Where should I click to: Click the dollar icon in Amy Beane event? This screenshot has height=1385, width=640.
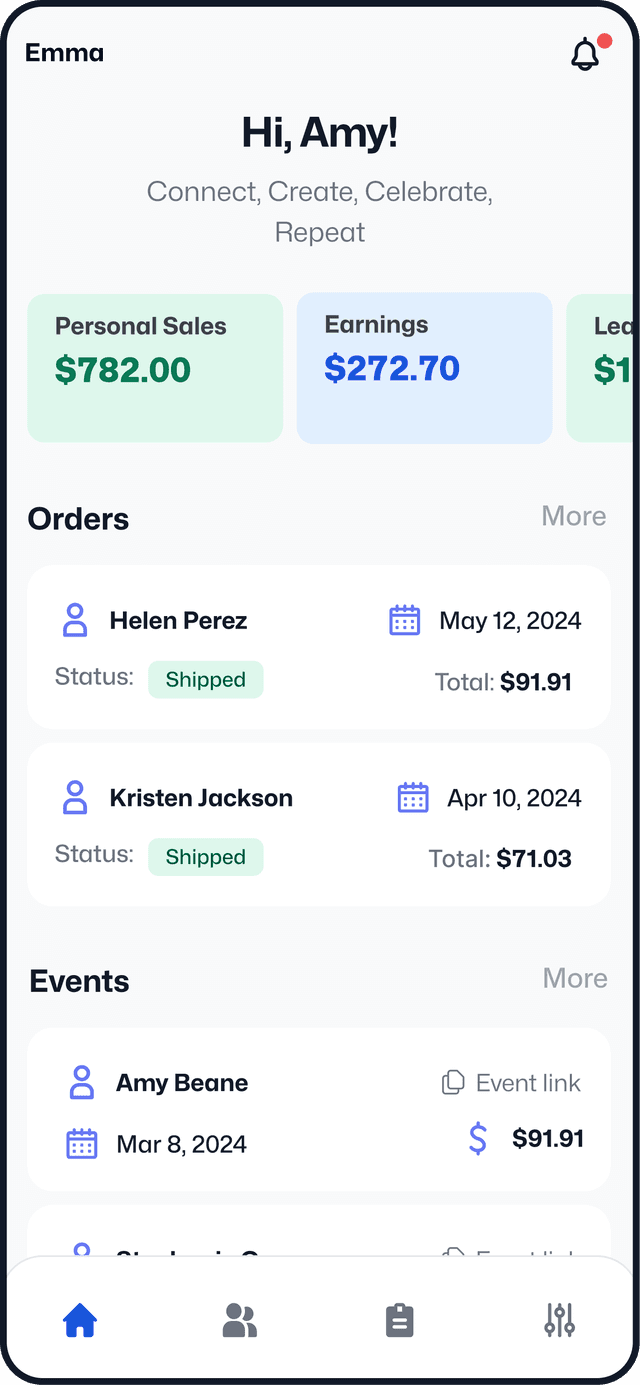tap(478, 1139)
